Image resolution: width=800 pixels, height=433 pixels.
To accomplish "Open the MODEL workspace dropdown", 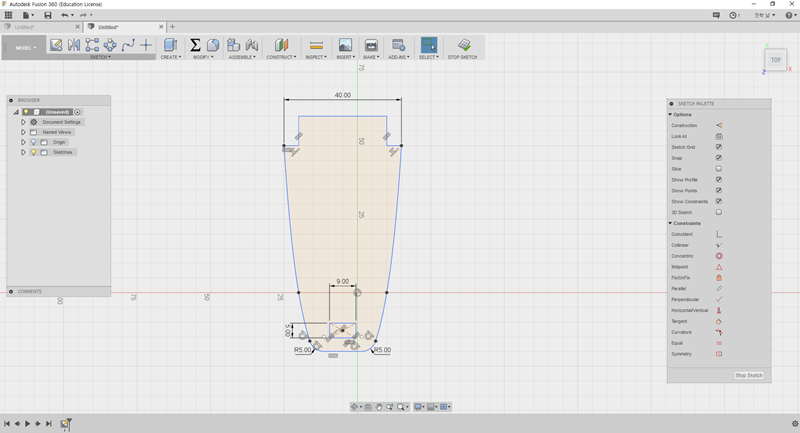I will click(25, 47).
